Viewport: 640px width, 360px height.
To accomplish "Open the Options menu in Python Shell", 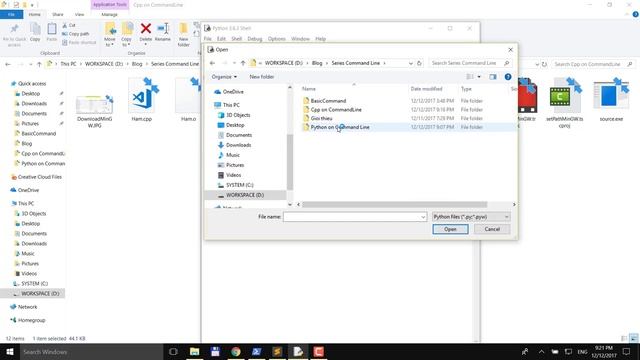I will (x=276, y=39).
